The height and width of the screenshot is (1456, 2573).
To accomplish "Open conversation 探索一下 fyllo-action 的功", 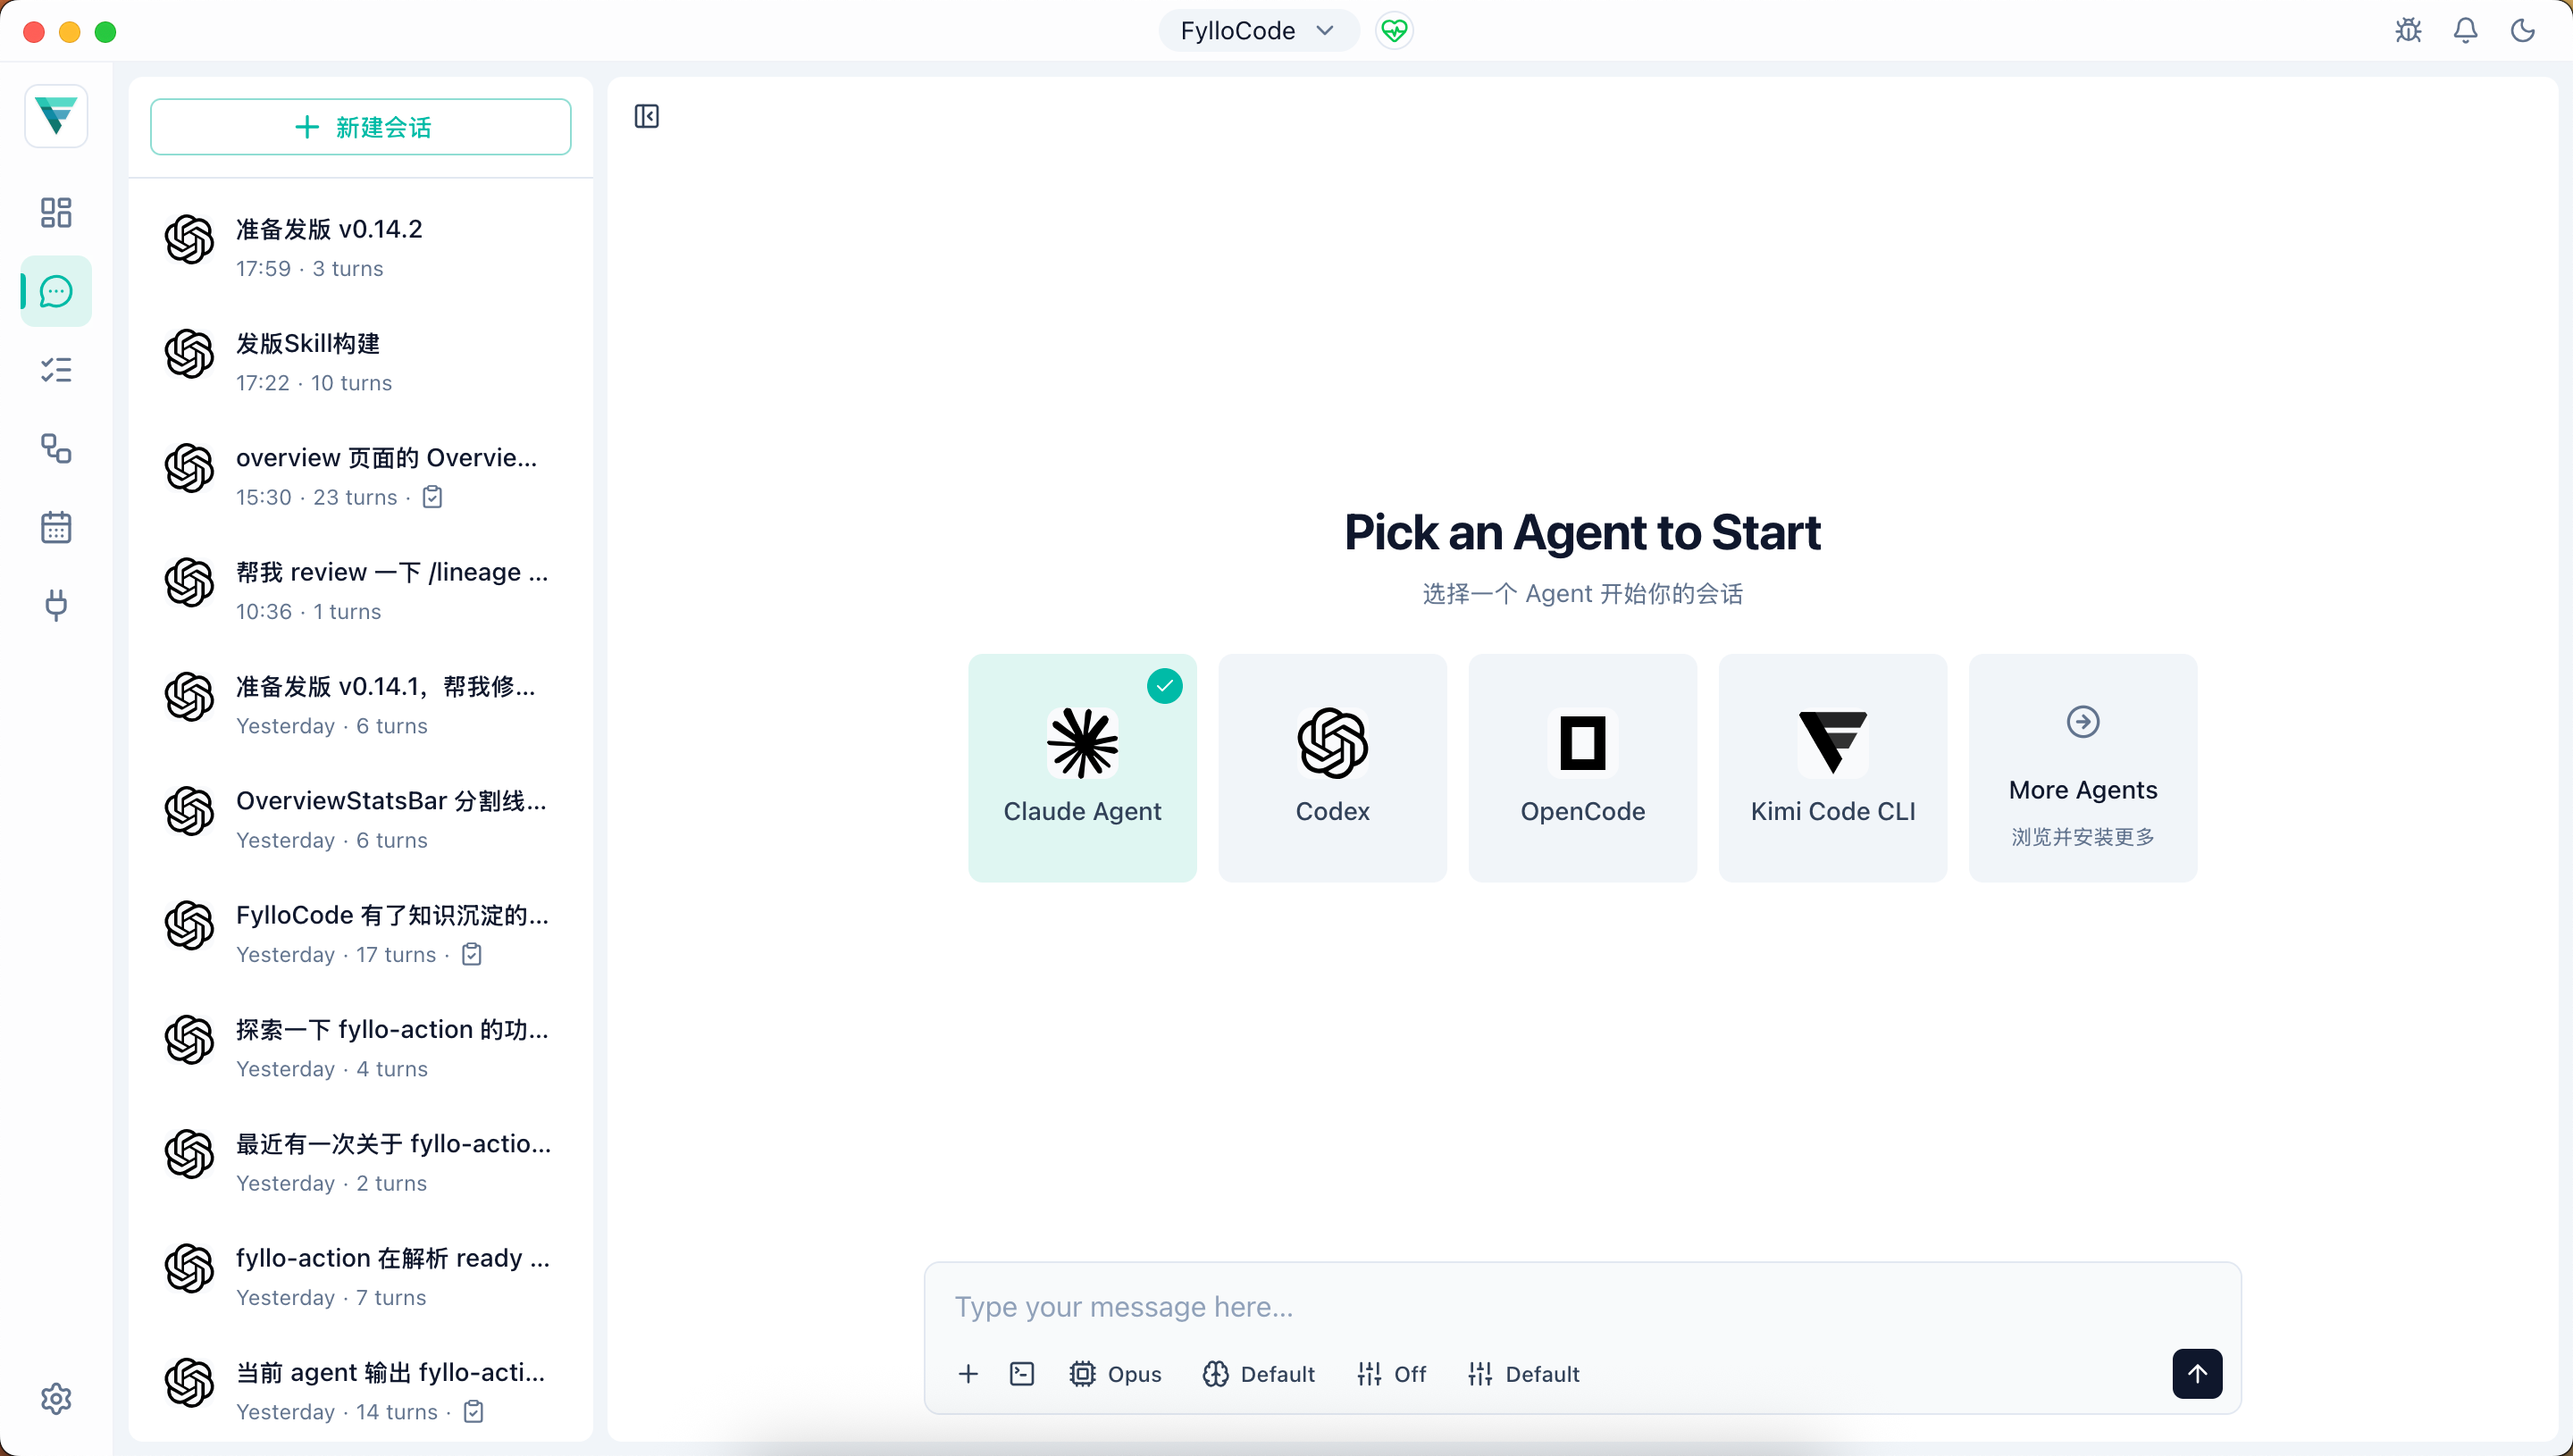I will (360, 1048).
